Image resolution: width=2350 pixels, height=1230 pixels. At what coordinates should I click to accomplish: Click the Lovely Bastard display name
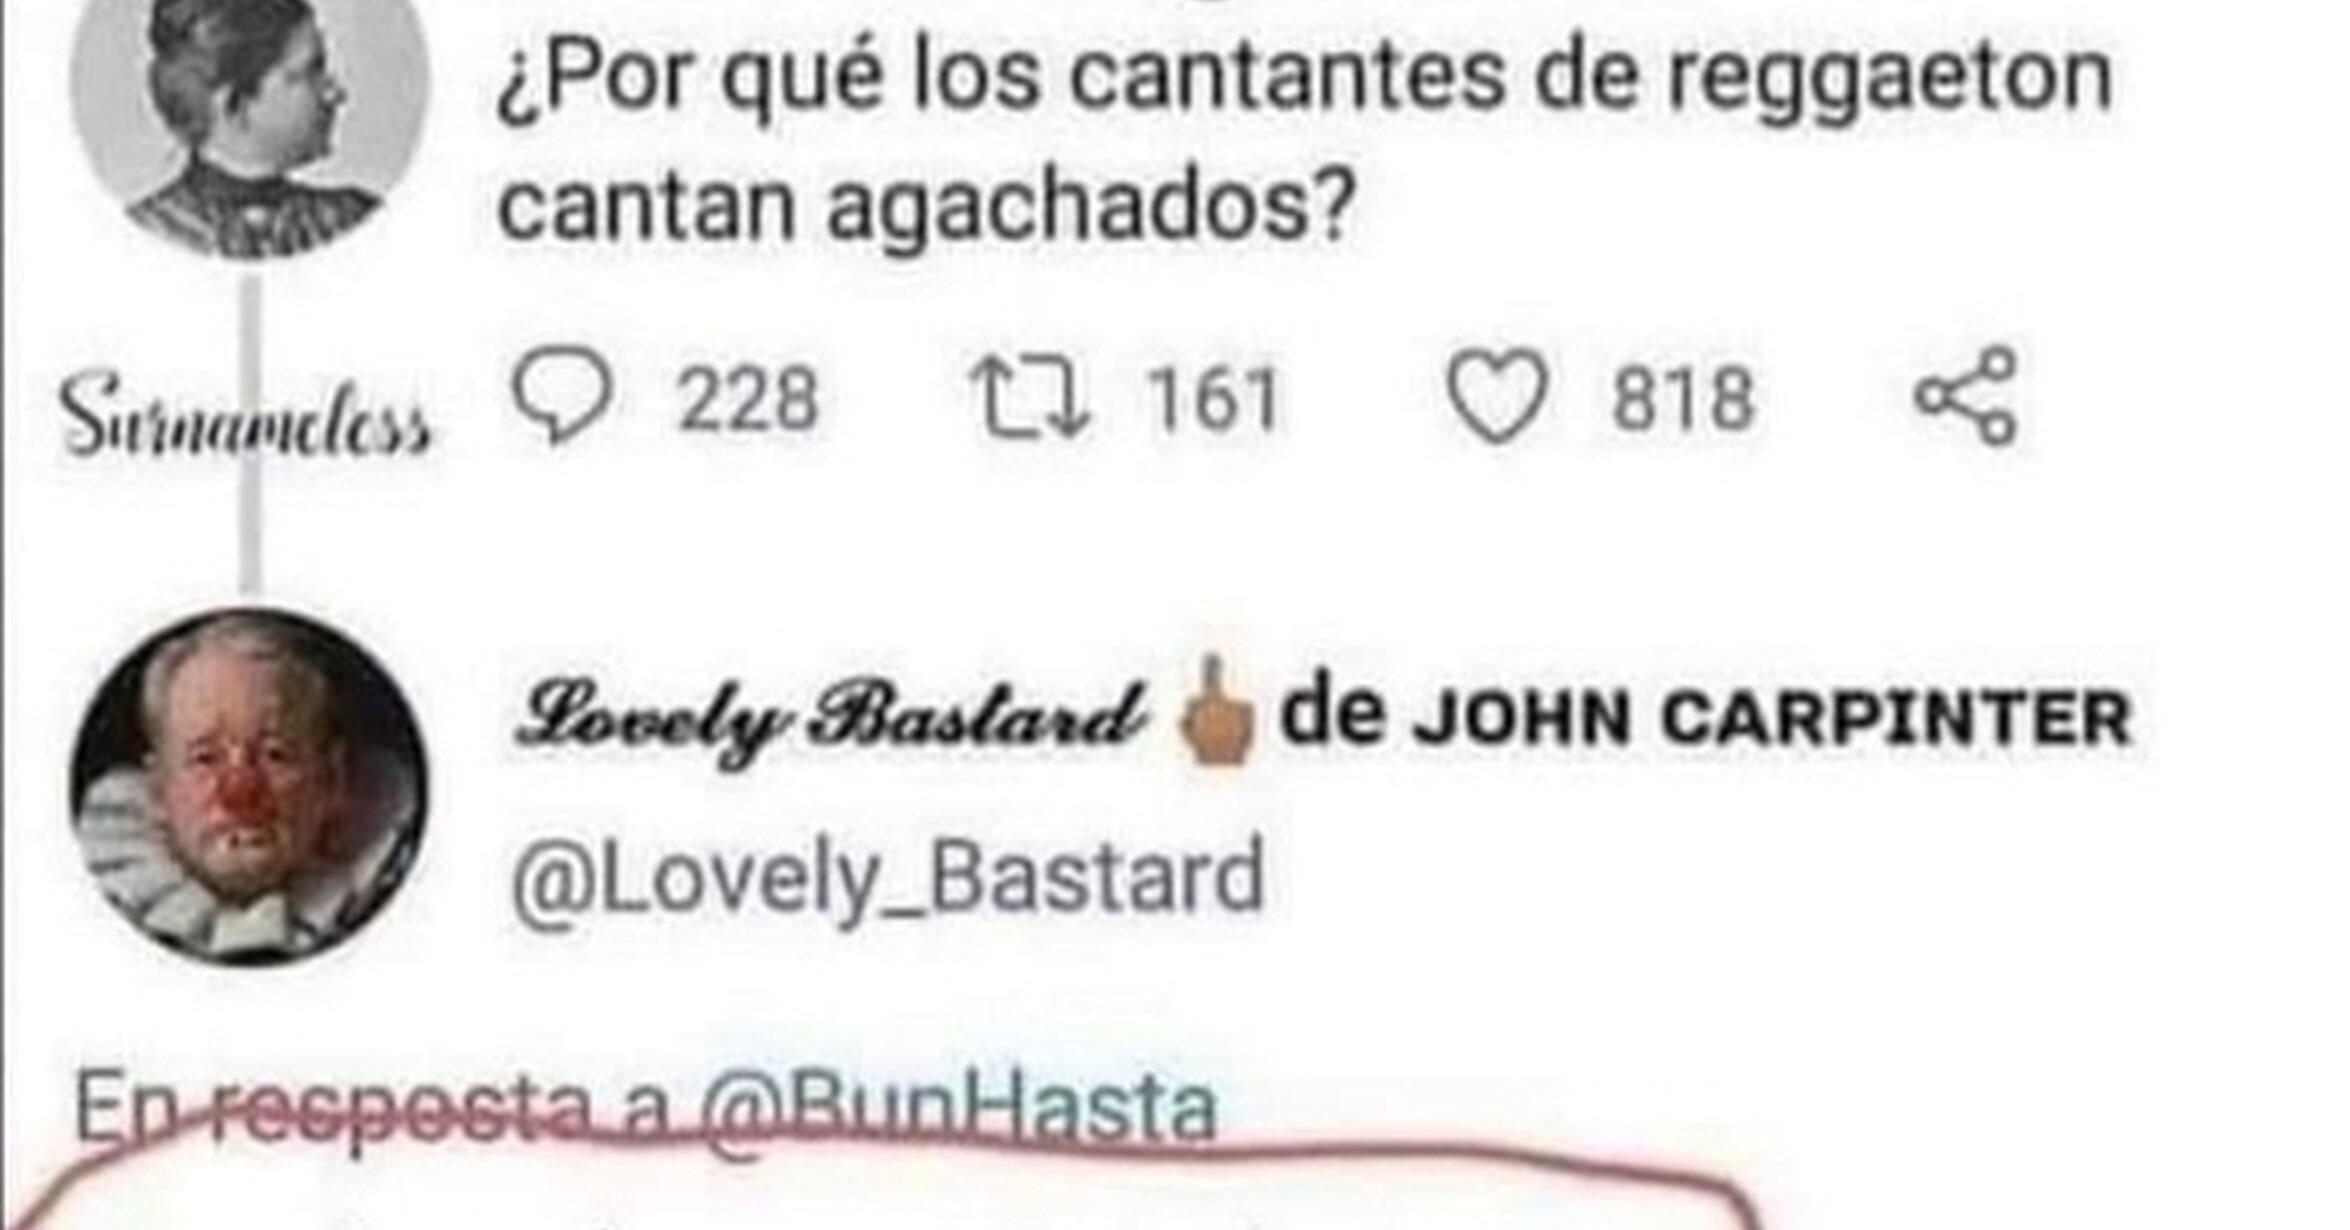click(x=829, y=717)
